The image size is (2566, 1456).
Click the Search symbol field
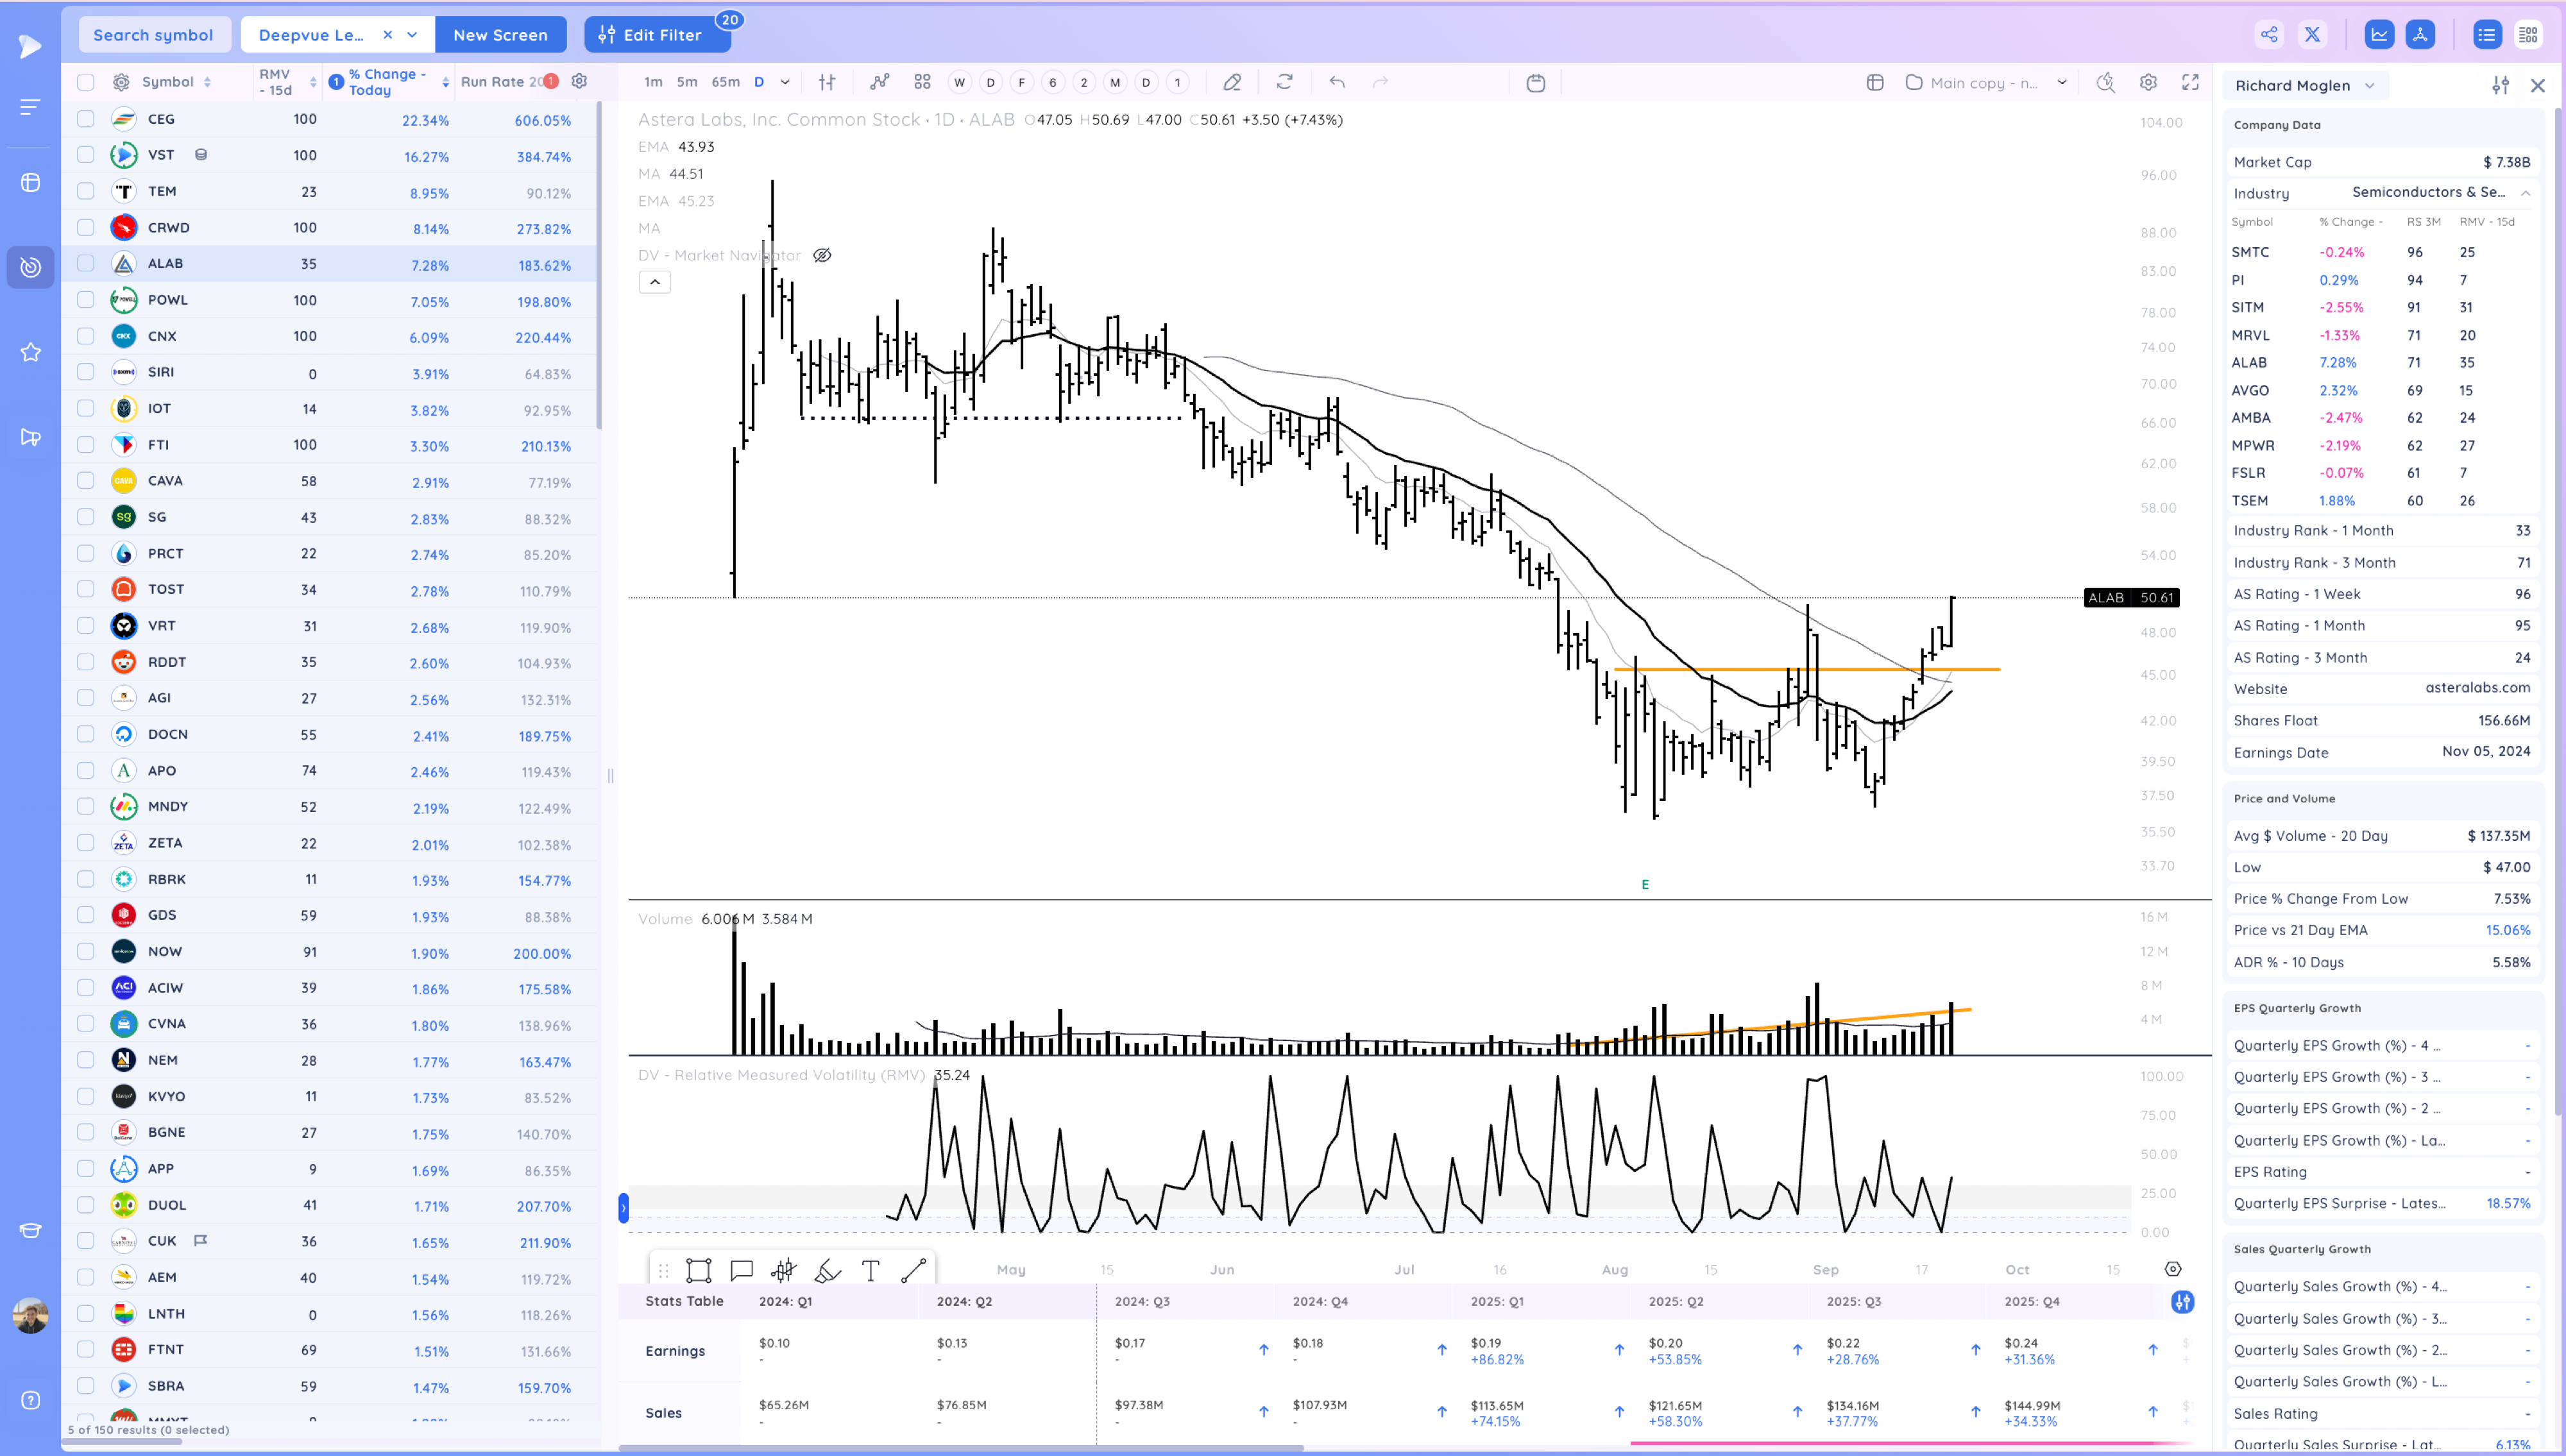153,35
